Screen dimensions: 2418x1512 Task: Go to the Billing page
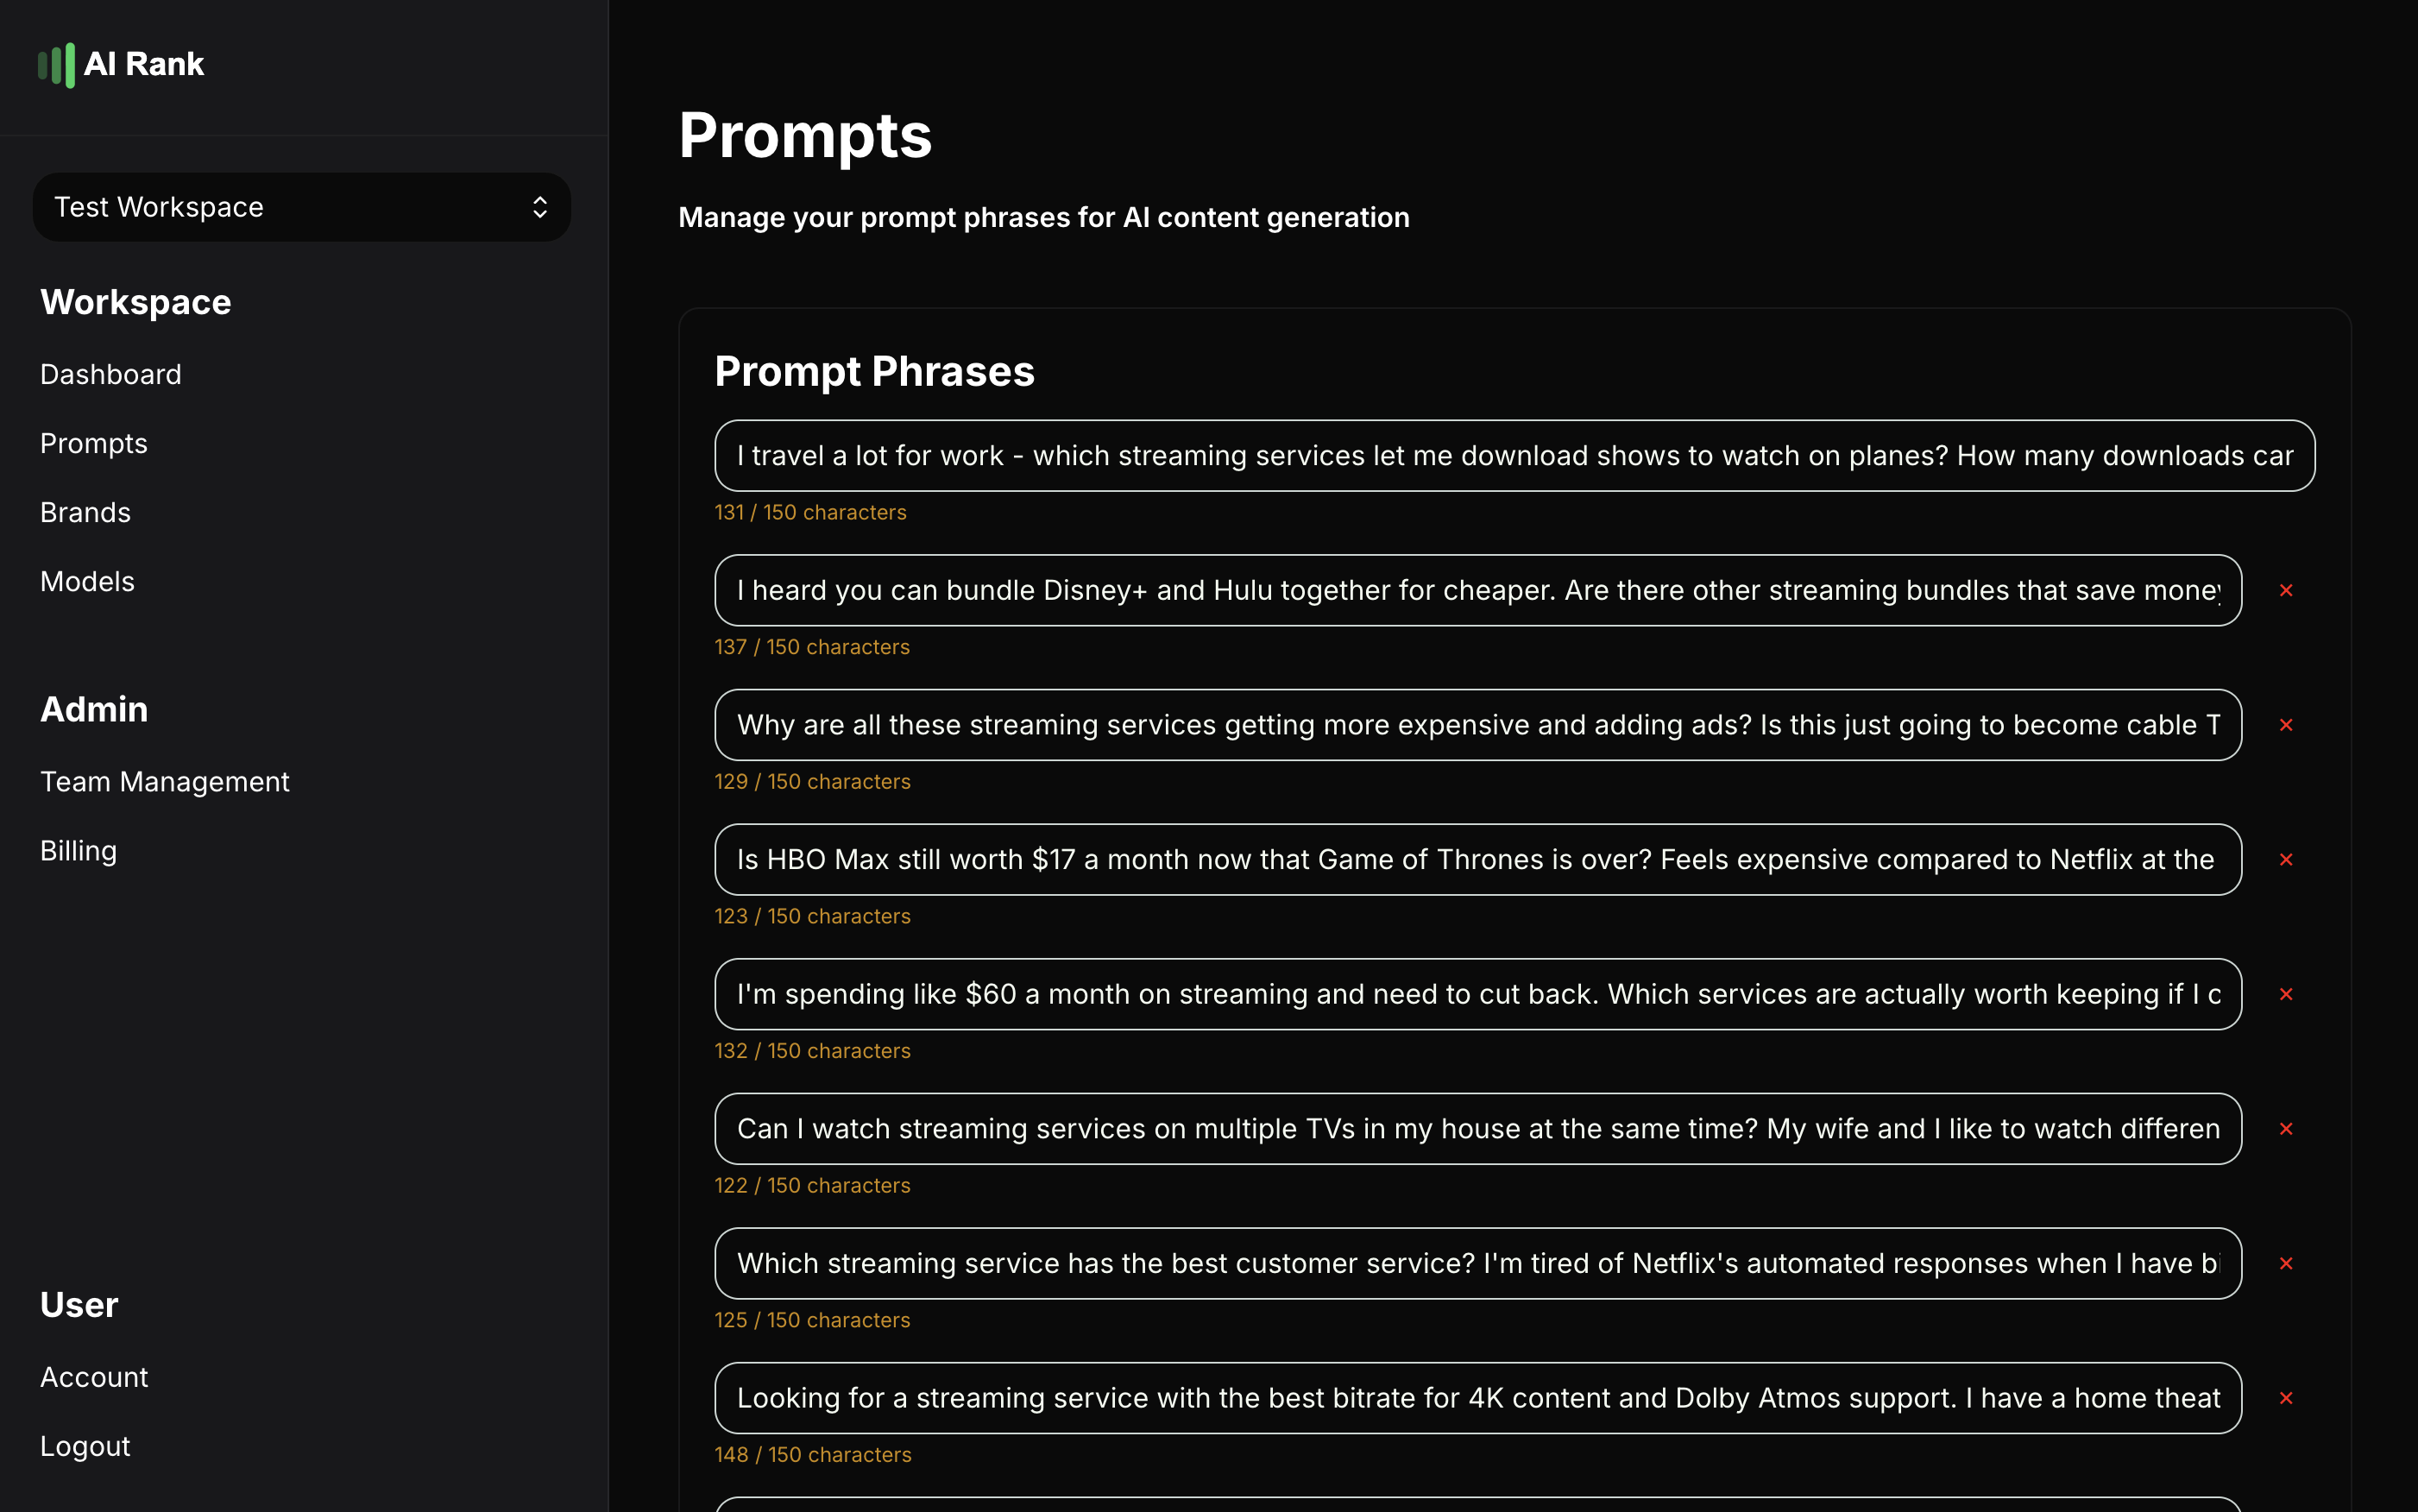click(79, 850)
